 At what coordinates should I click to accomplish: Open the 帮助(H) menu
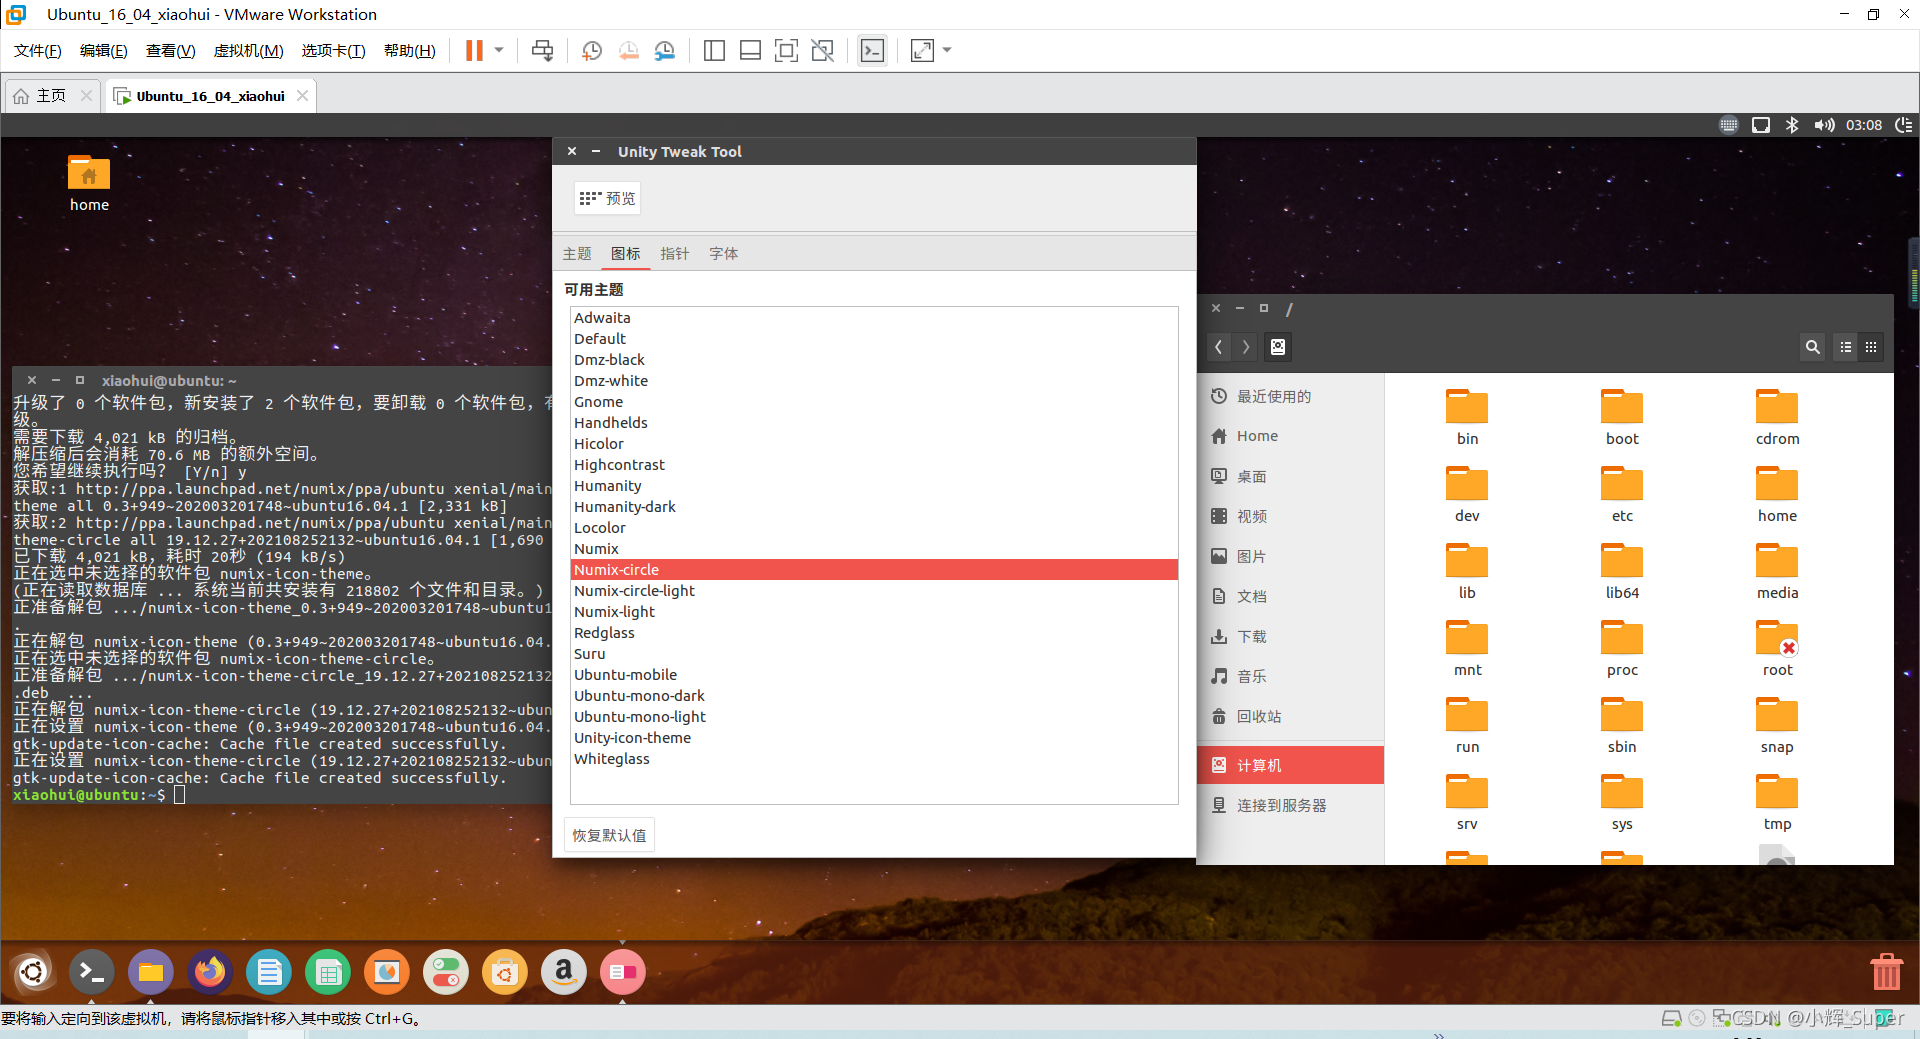(410, 51)
